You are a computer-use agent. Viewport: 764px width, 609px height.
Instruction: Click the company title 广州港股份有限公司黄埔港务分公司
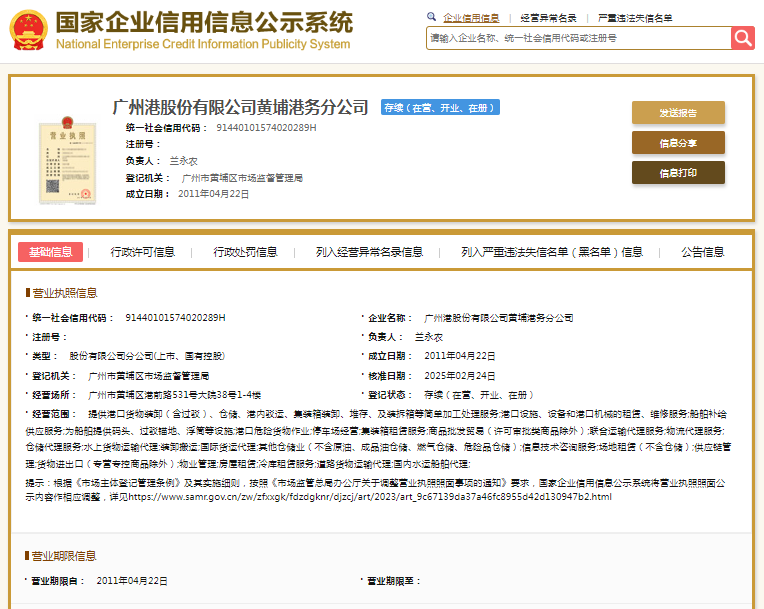click(x=240, y=107)
